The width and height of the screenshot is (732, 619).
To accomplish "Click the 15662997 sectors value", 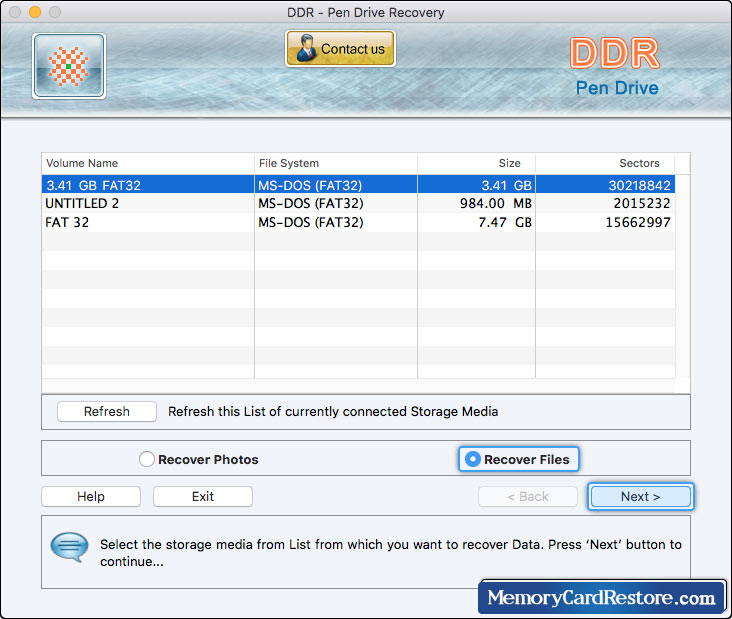I will pyautogui.click(x=638, y=222).
